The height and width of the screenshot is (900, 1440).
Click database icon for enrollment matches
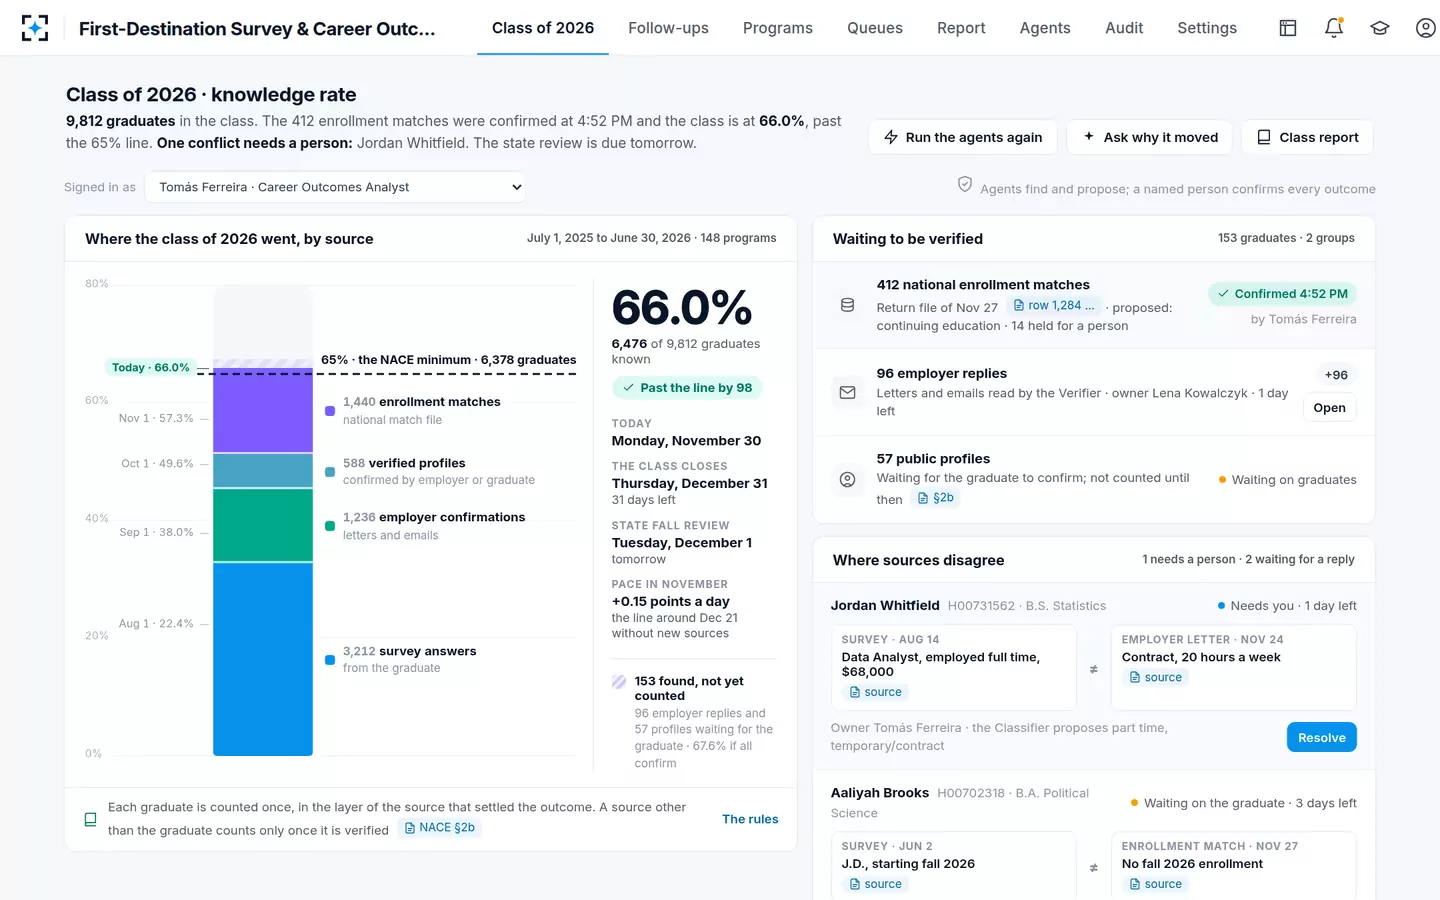click(x=847, y=305)
